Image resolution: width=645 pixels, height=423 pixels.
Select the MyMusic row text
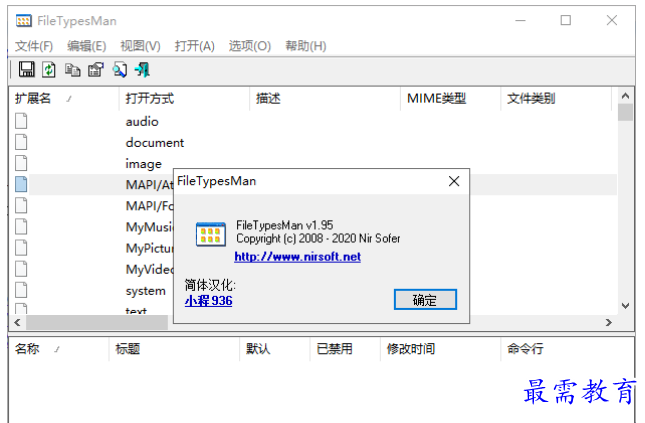click(x=149, y=227)
